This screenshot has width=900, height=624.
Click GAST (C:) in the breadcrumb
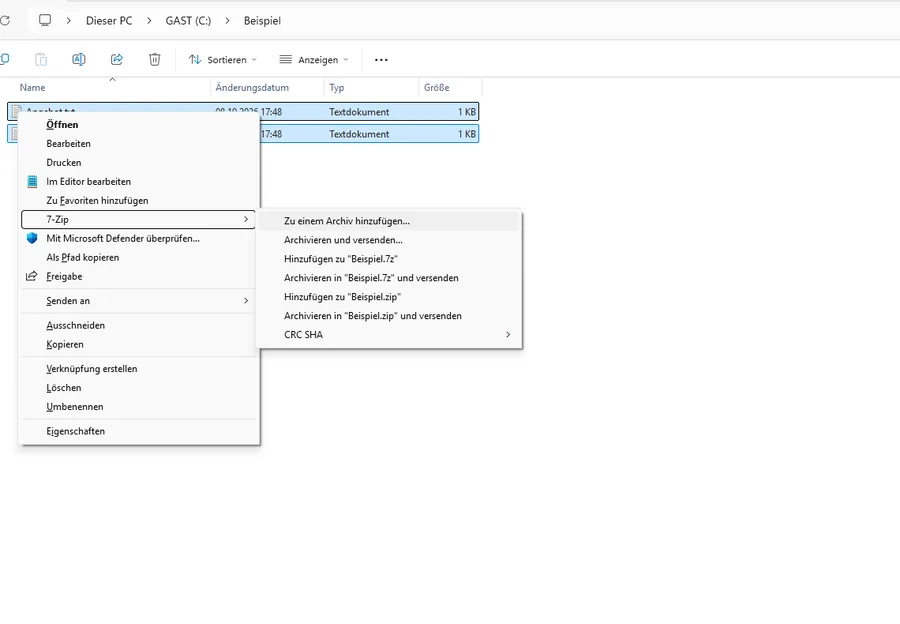click(x=188, y=21)
